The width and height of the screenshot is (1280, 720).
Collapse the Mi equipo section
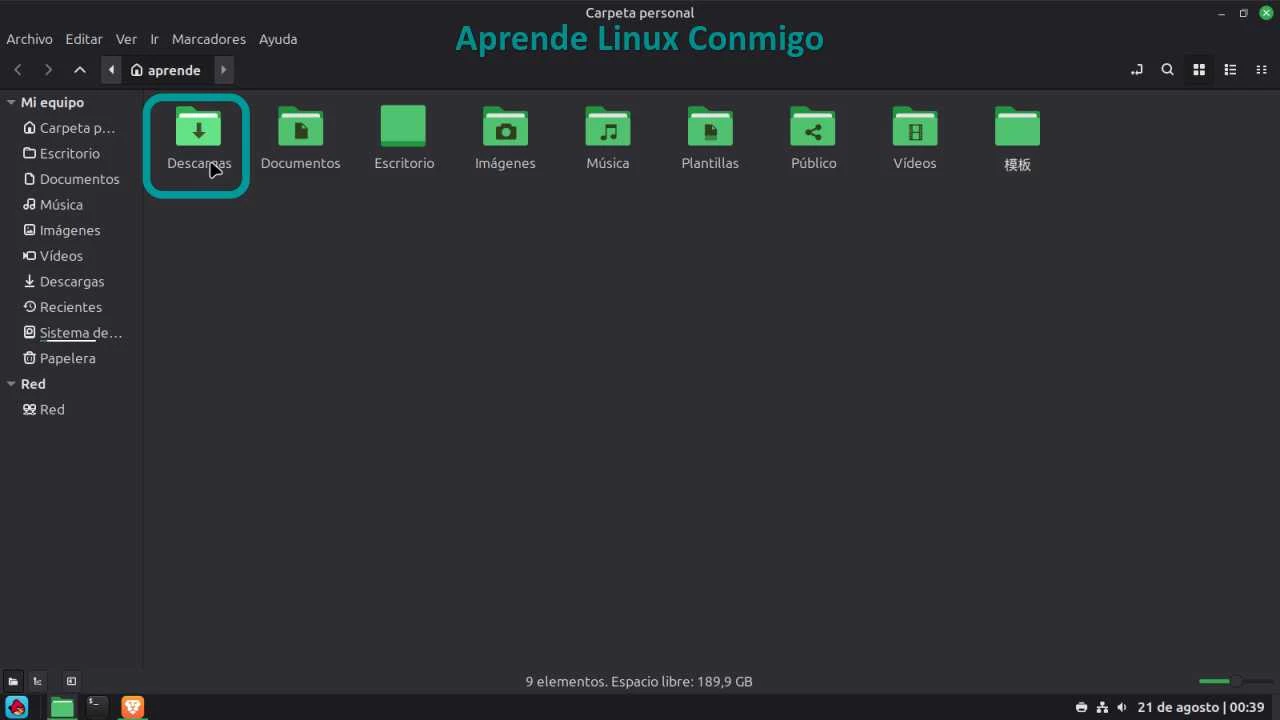point(11,102)
